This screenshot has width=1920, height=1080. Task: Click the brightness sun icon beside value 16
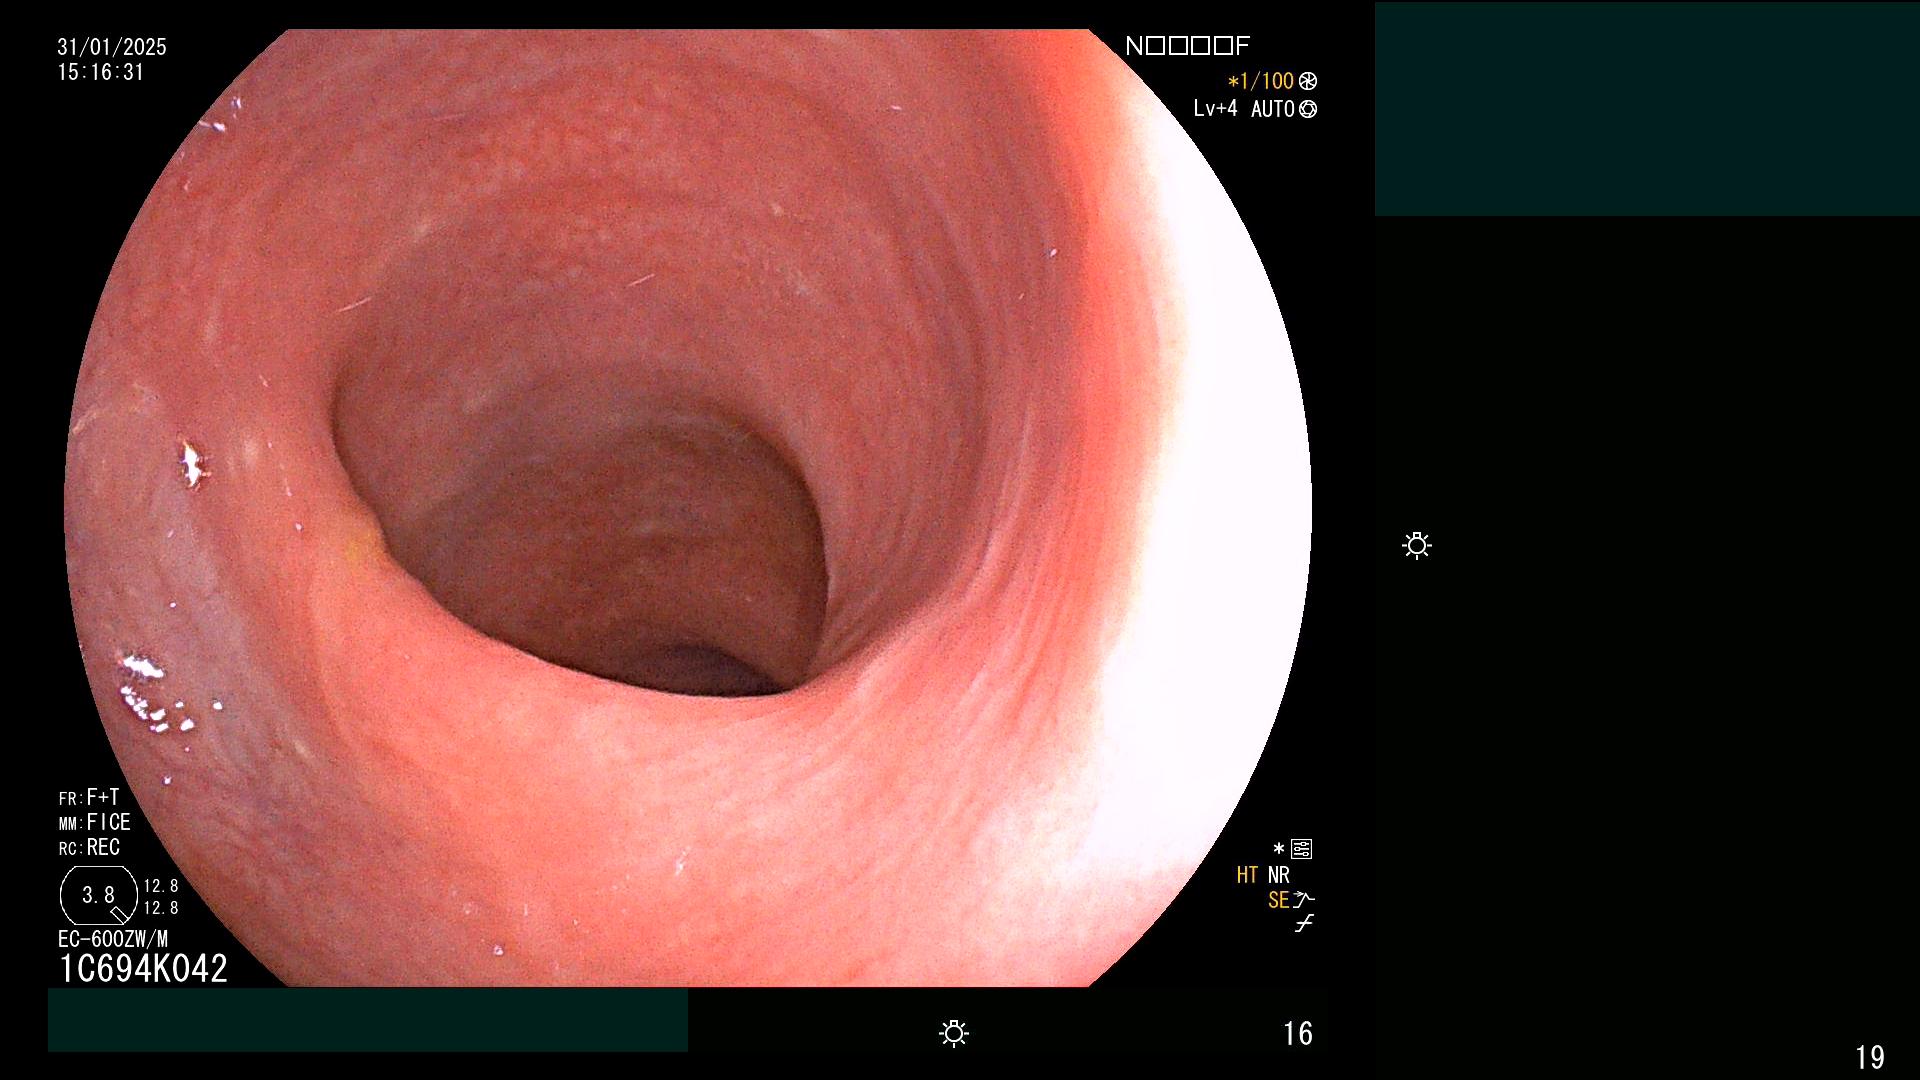[x=954, y=1033]
